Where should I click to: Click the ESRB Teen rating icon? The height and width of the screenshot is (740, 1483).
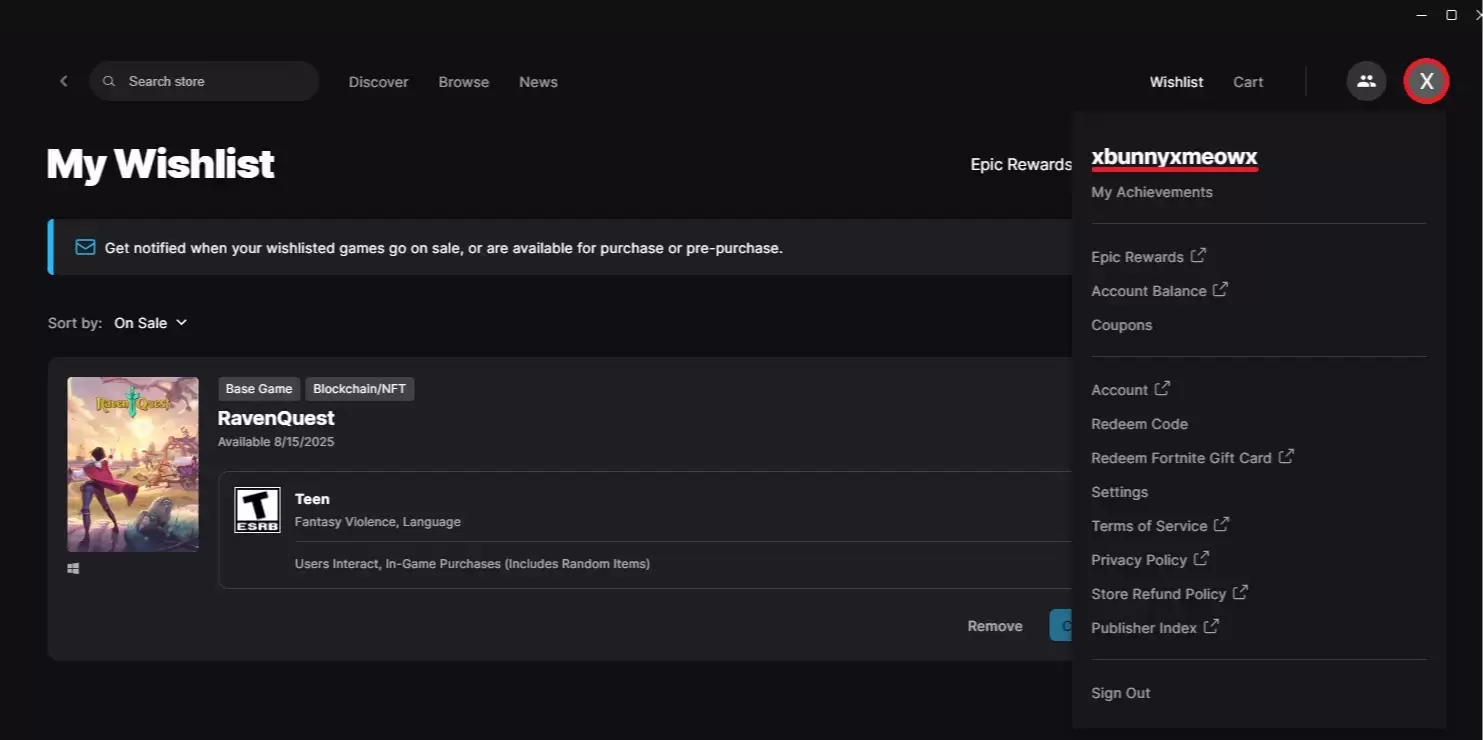tap(257, 510)
